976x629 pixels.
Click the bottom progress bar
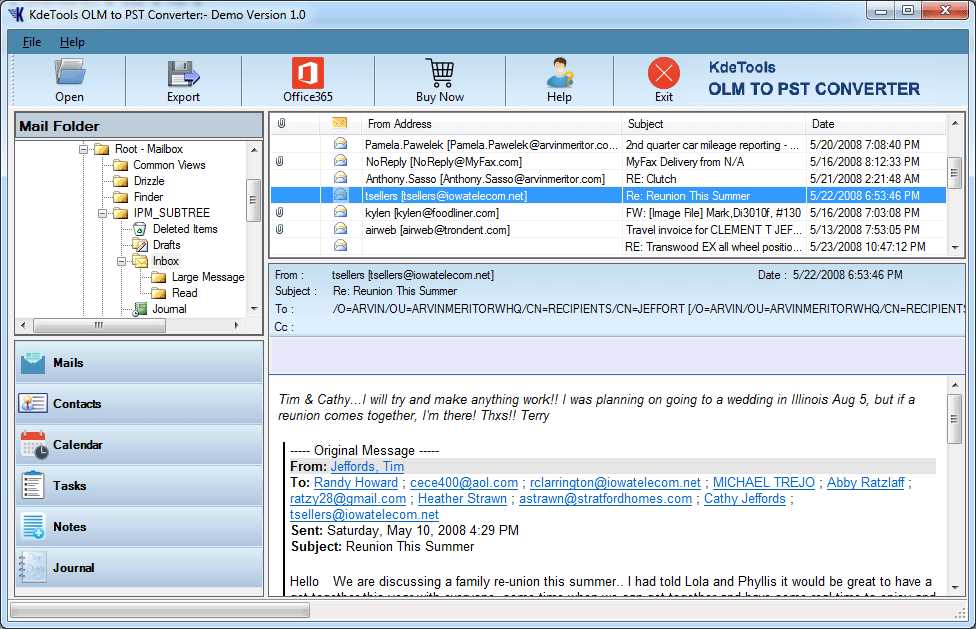click(160, 611)
